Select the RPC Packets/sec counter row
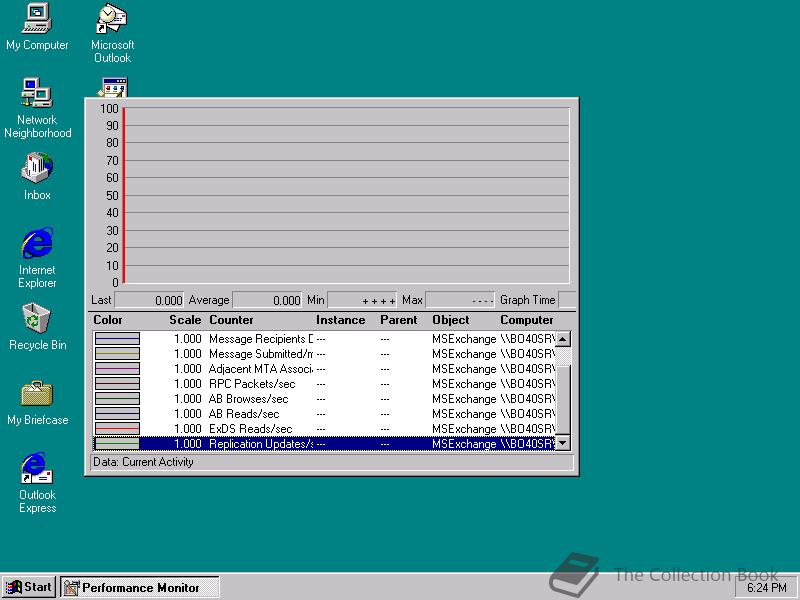This screenshot has width=800, height=600. [324, 384]
